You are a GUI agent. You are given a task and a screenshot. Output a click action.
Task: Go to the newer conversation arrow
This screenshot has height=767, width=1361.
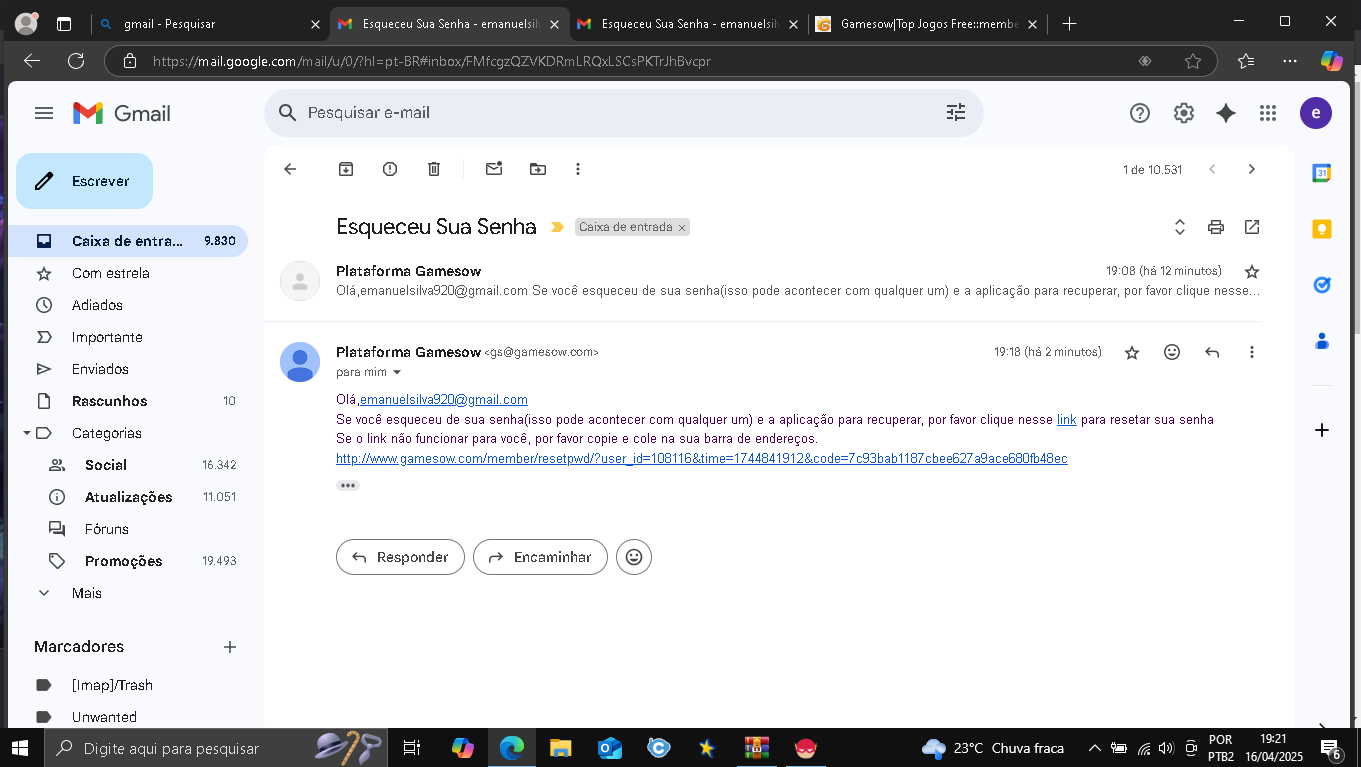coord(1212,169)
